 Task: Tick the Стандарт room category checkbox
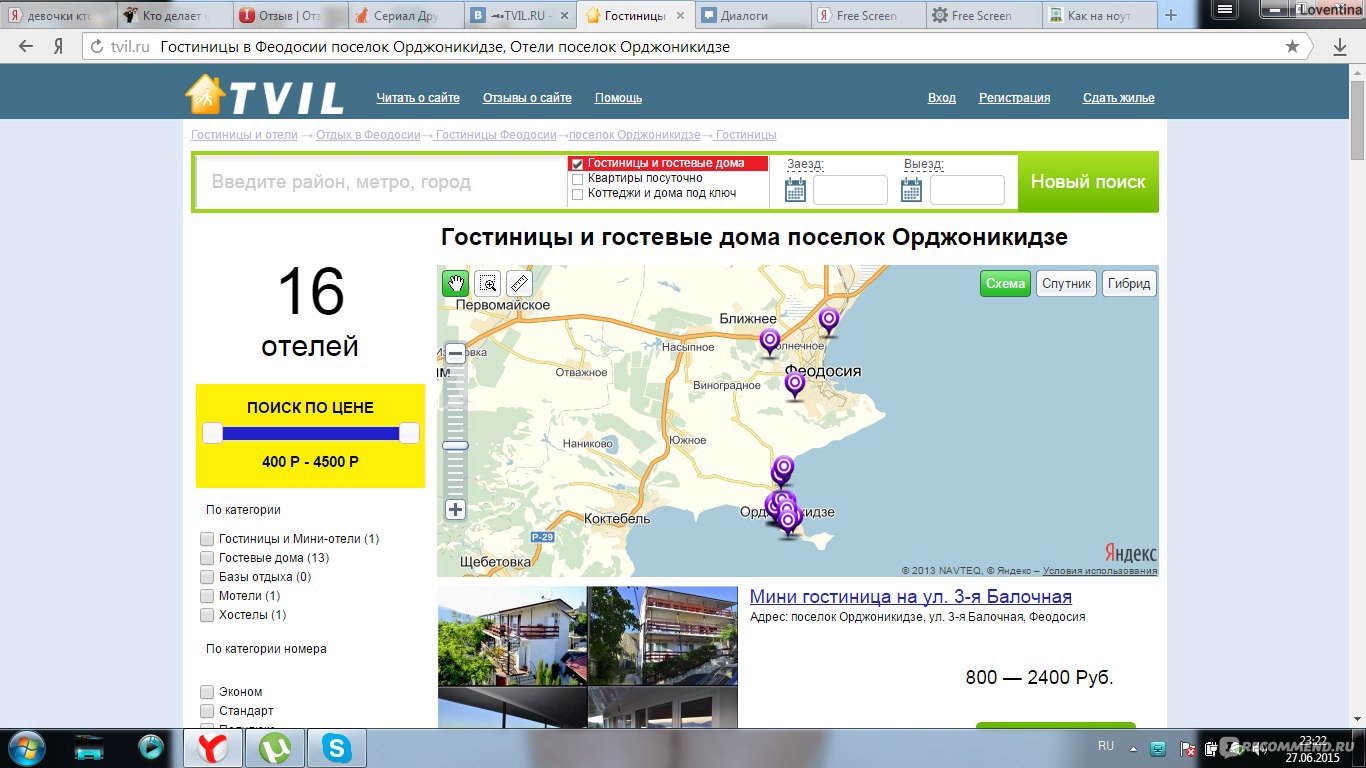click(x=207, y=711)
